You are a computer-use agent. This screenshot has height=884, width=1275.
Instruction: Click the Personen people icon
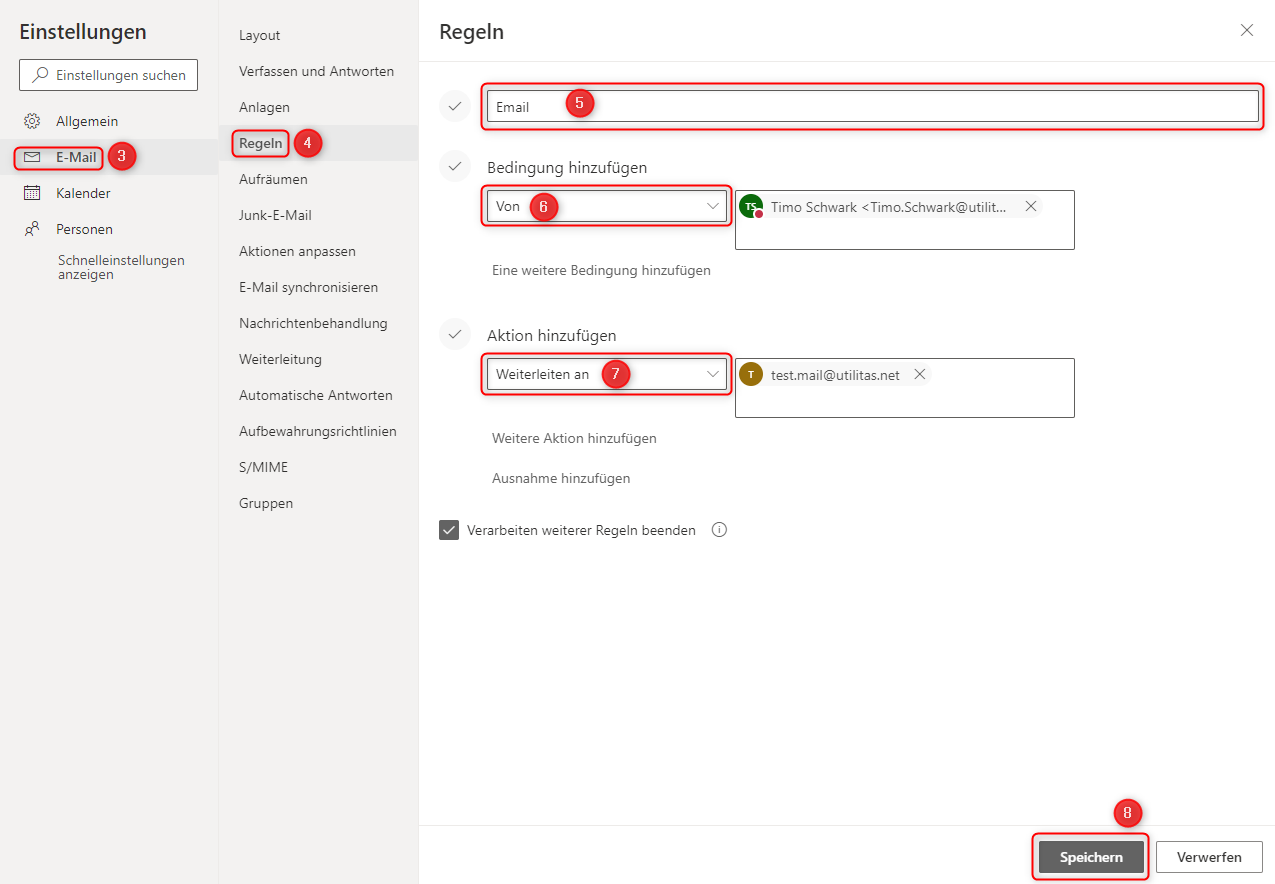32,229
